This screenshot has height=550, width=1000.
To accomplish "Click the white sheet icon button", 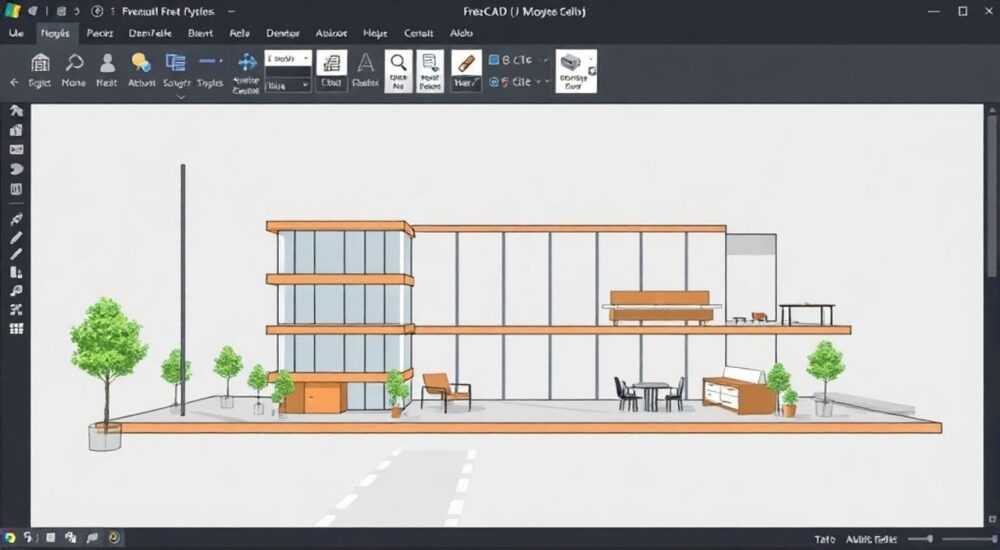I will [332, 63].
